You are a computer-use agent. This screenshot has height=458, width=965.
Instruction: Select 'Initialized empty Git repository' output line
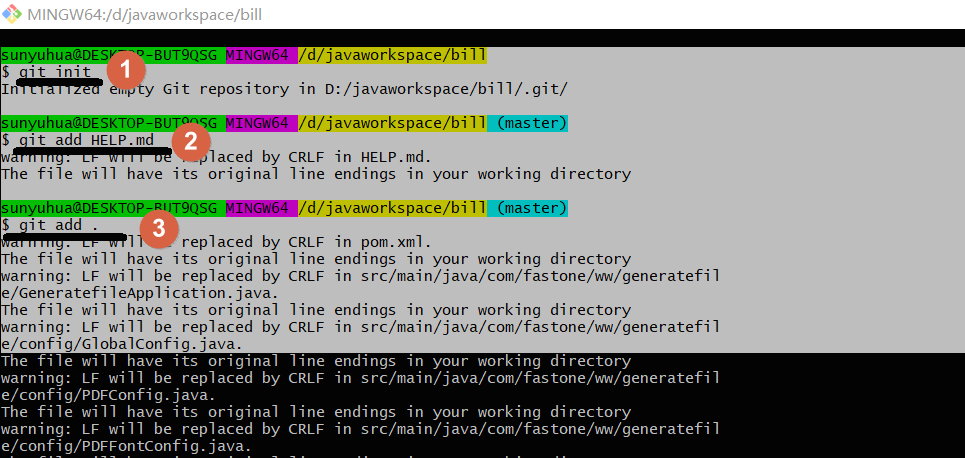coord(284,89)
